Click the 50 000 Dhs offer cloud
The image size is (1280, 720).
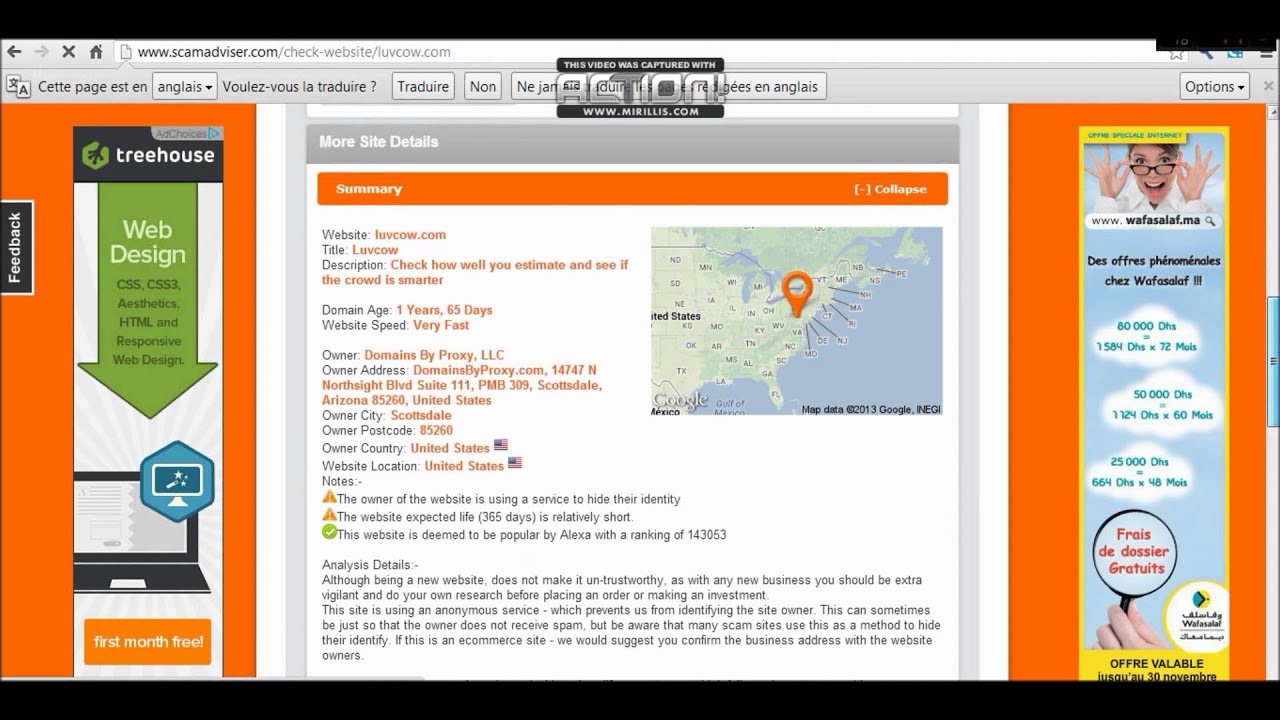click(1162, 405)
